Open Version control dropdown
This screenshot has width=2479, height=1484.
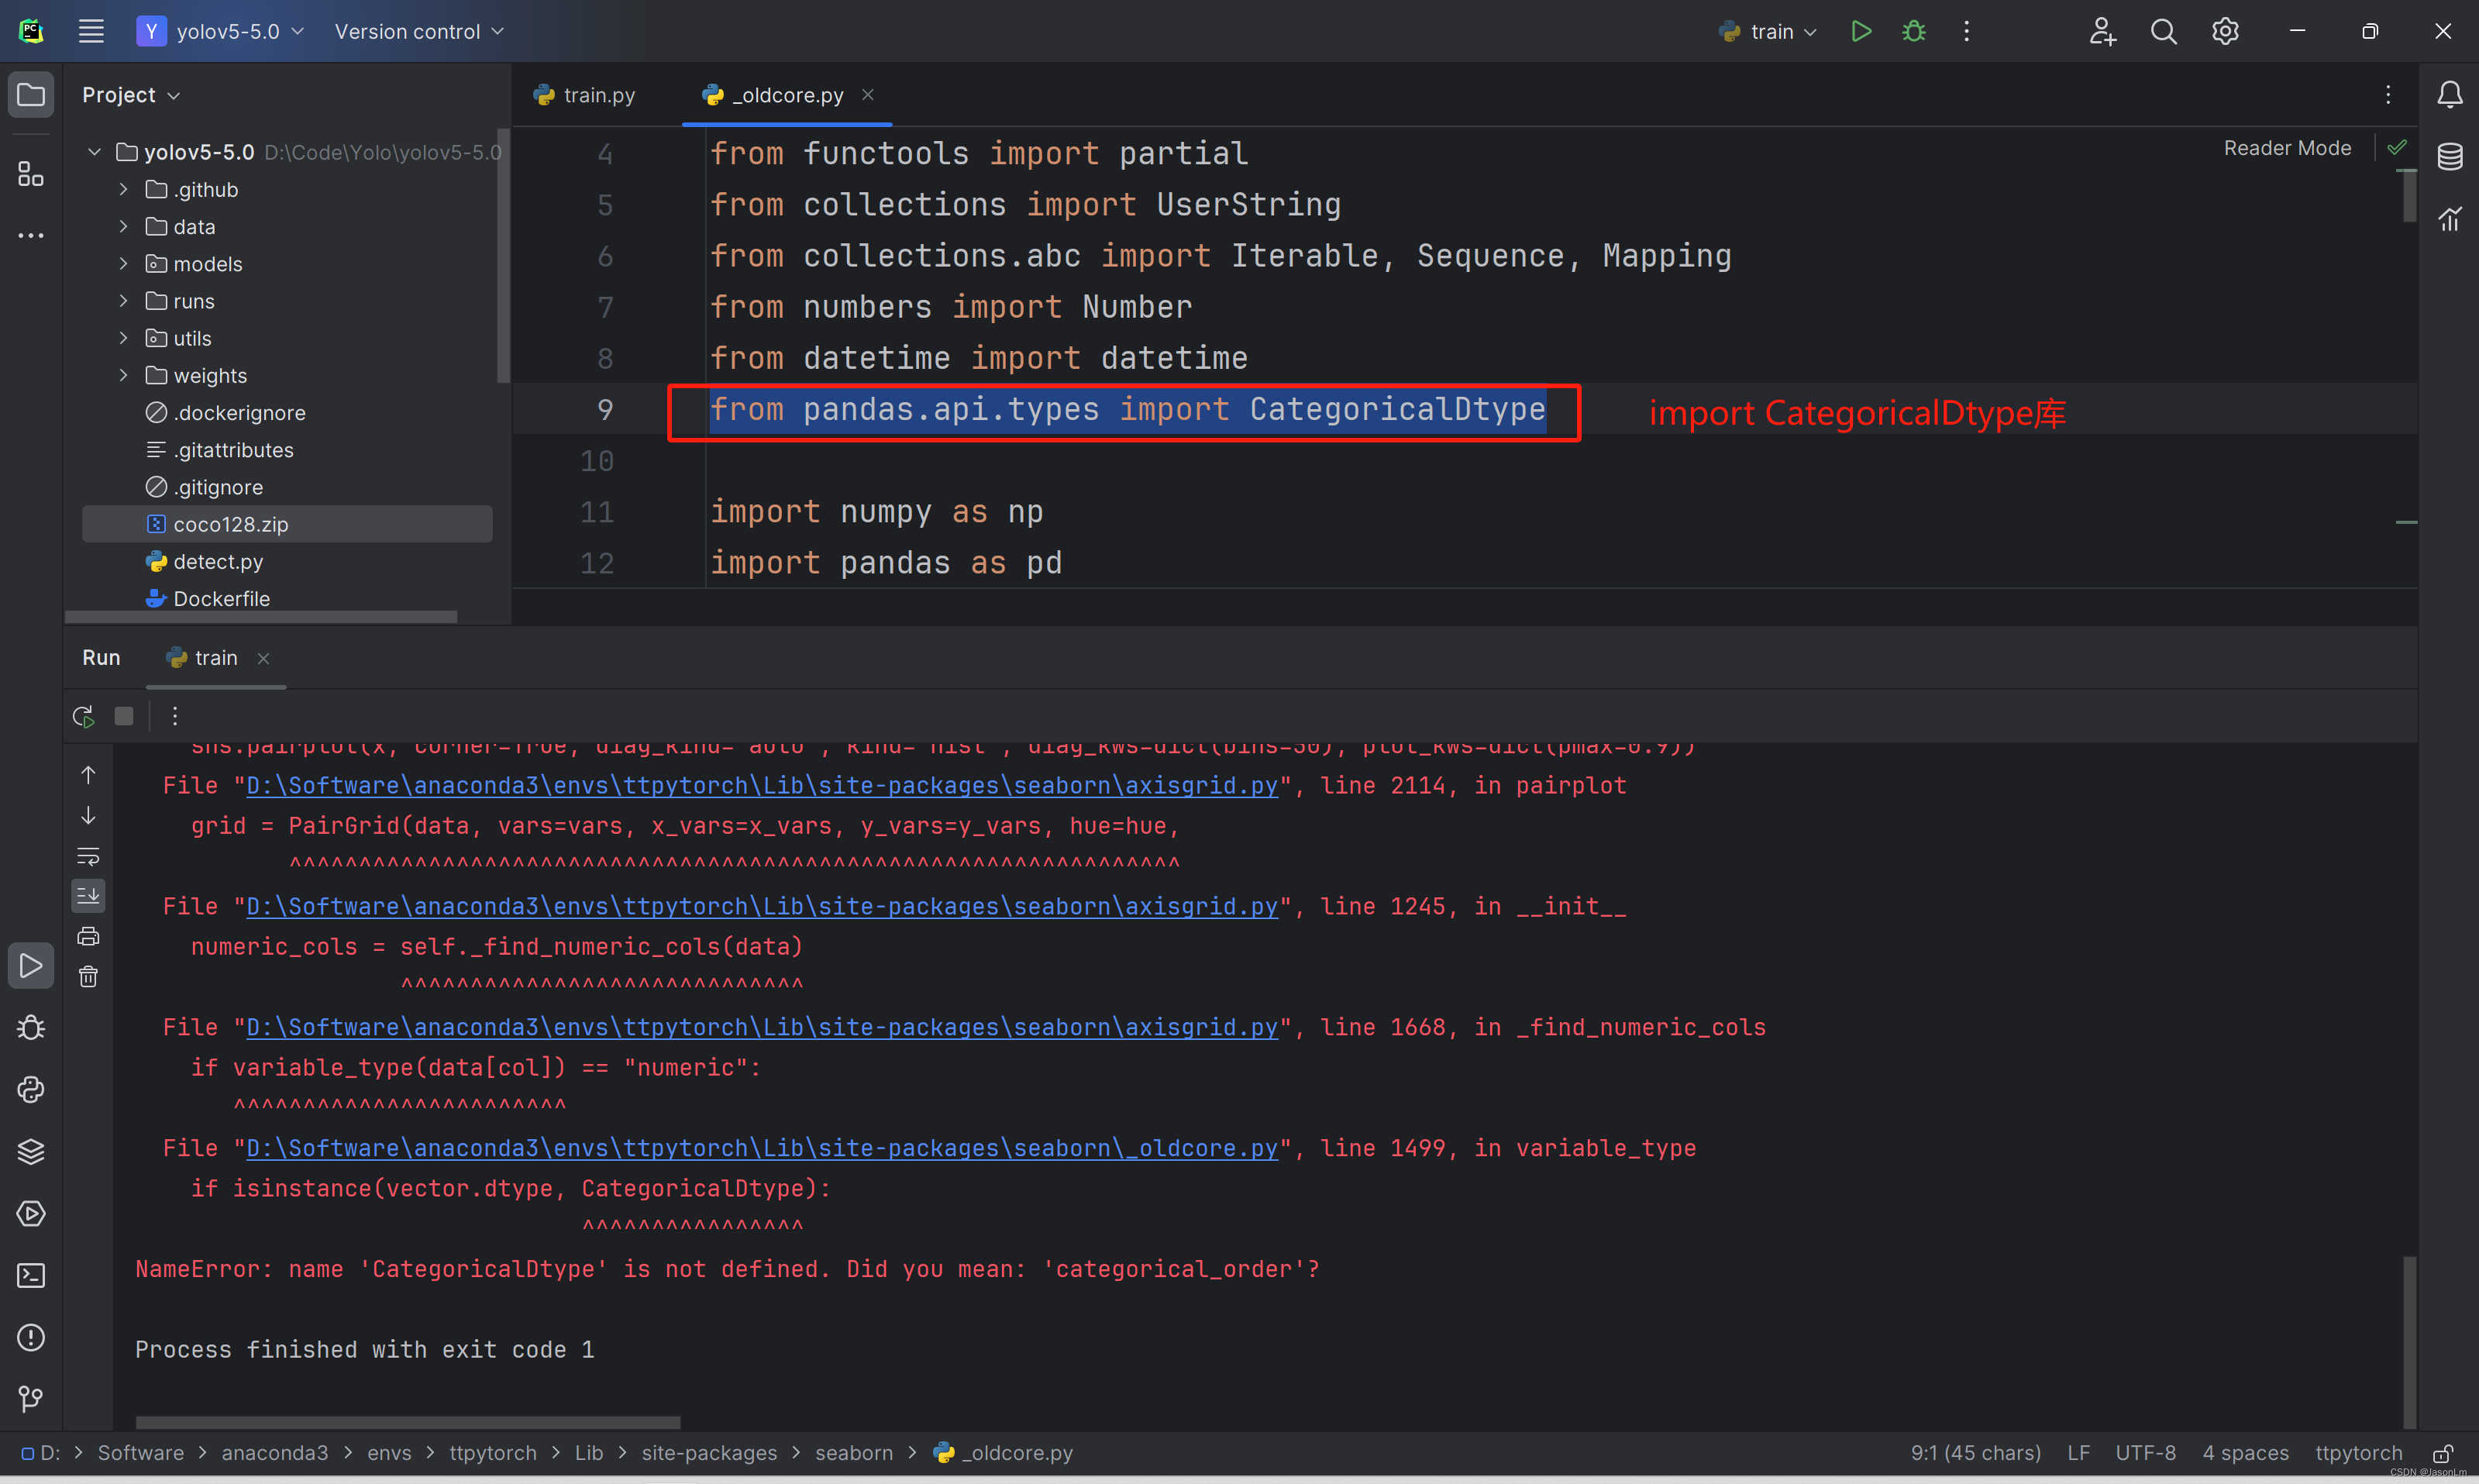coord(419,31)
